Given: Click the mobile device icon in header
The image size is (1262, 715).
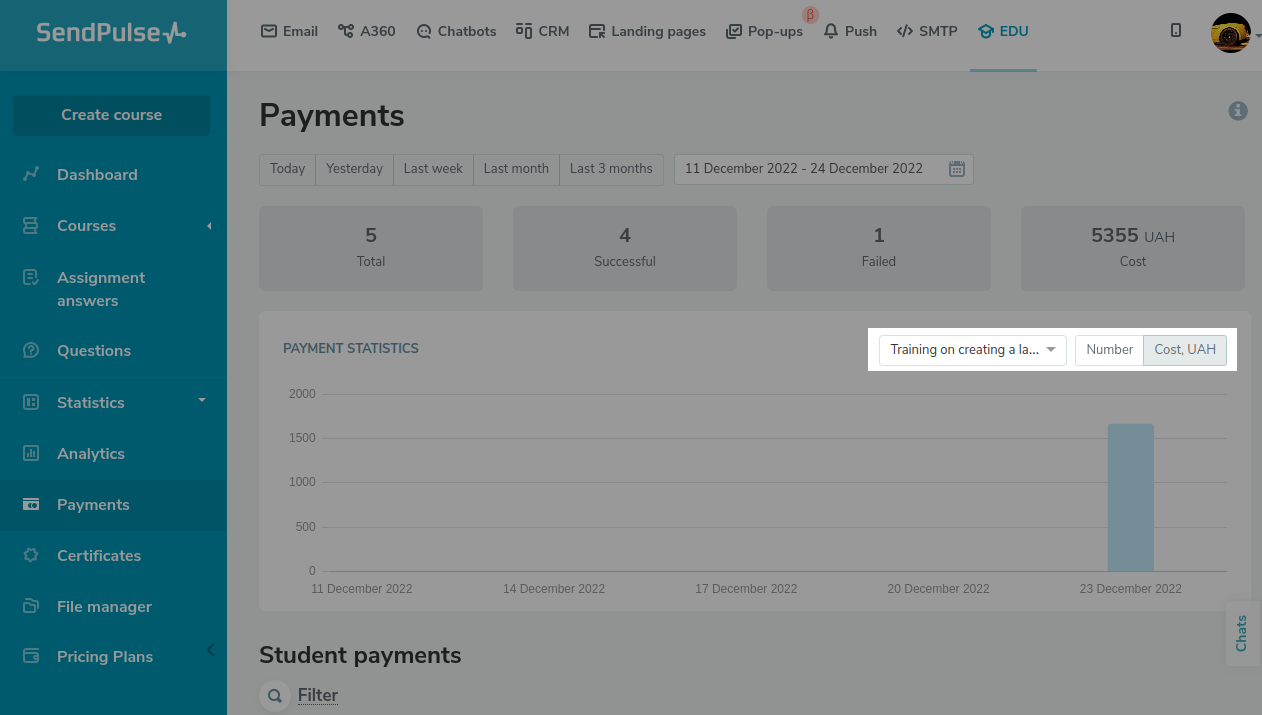Looking at the screenshot, I should (x=1176, y=31).
